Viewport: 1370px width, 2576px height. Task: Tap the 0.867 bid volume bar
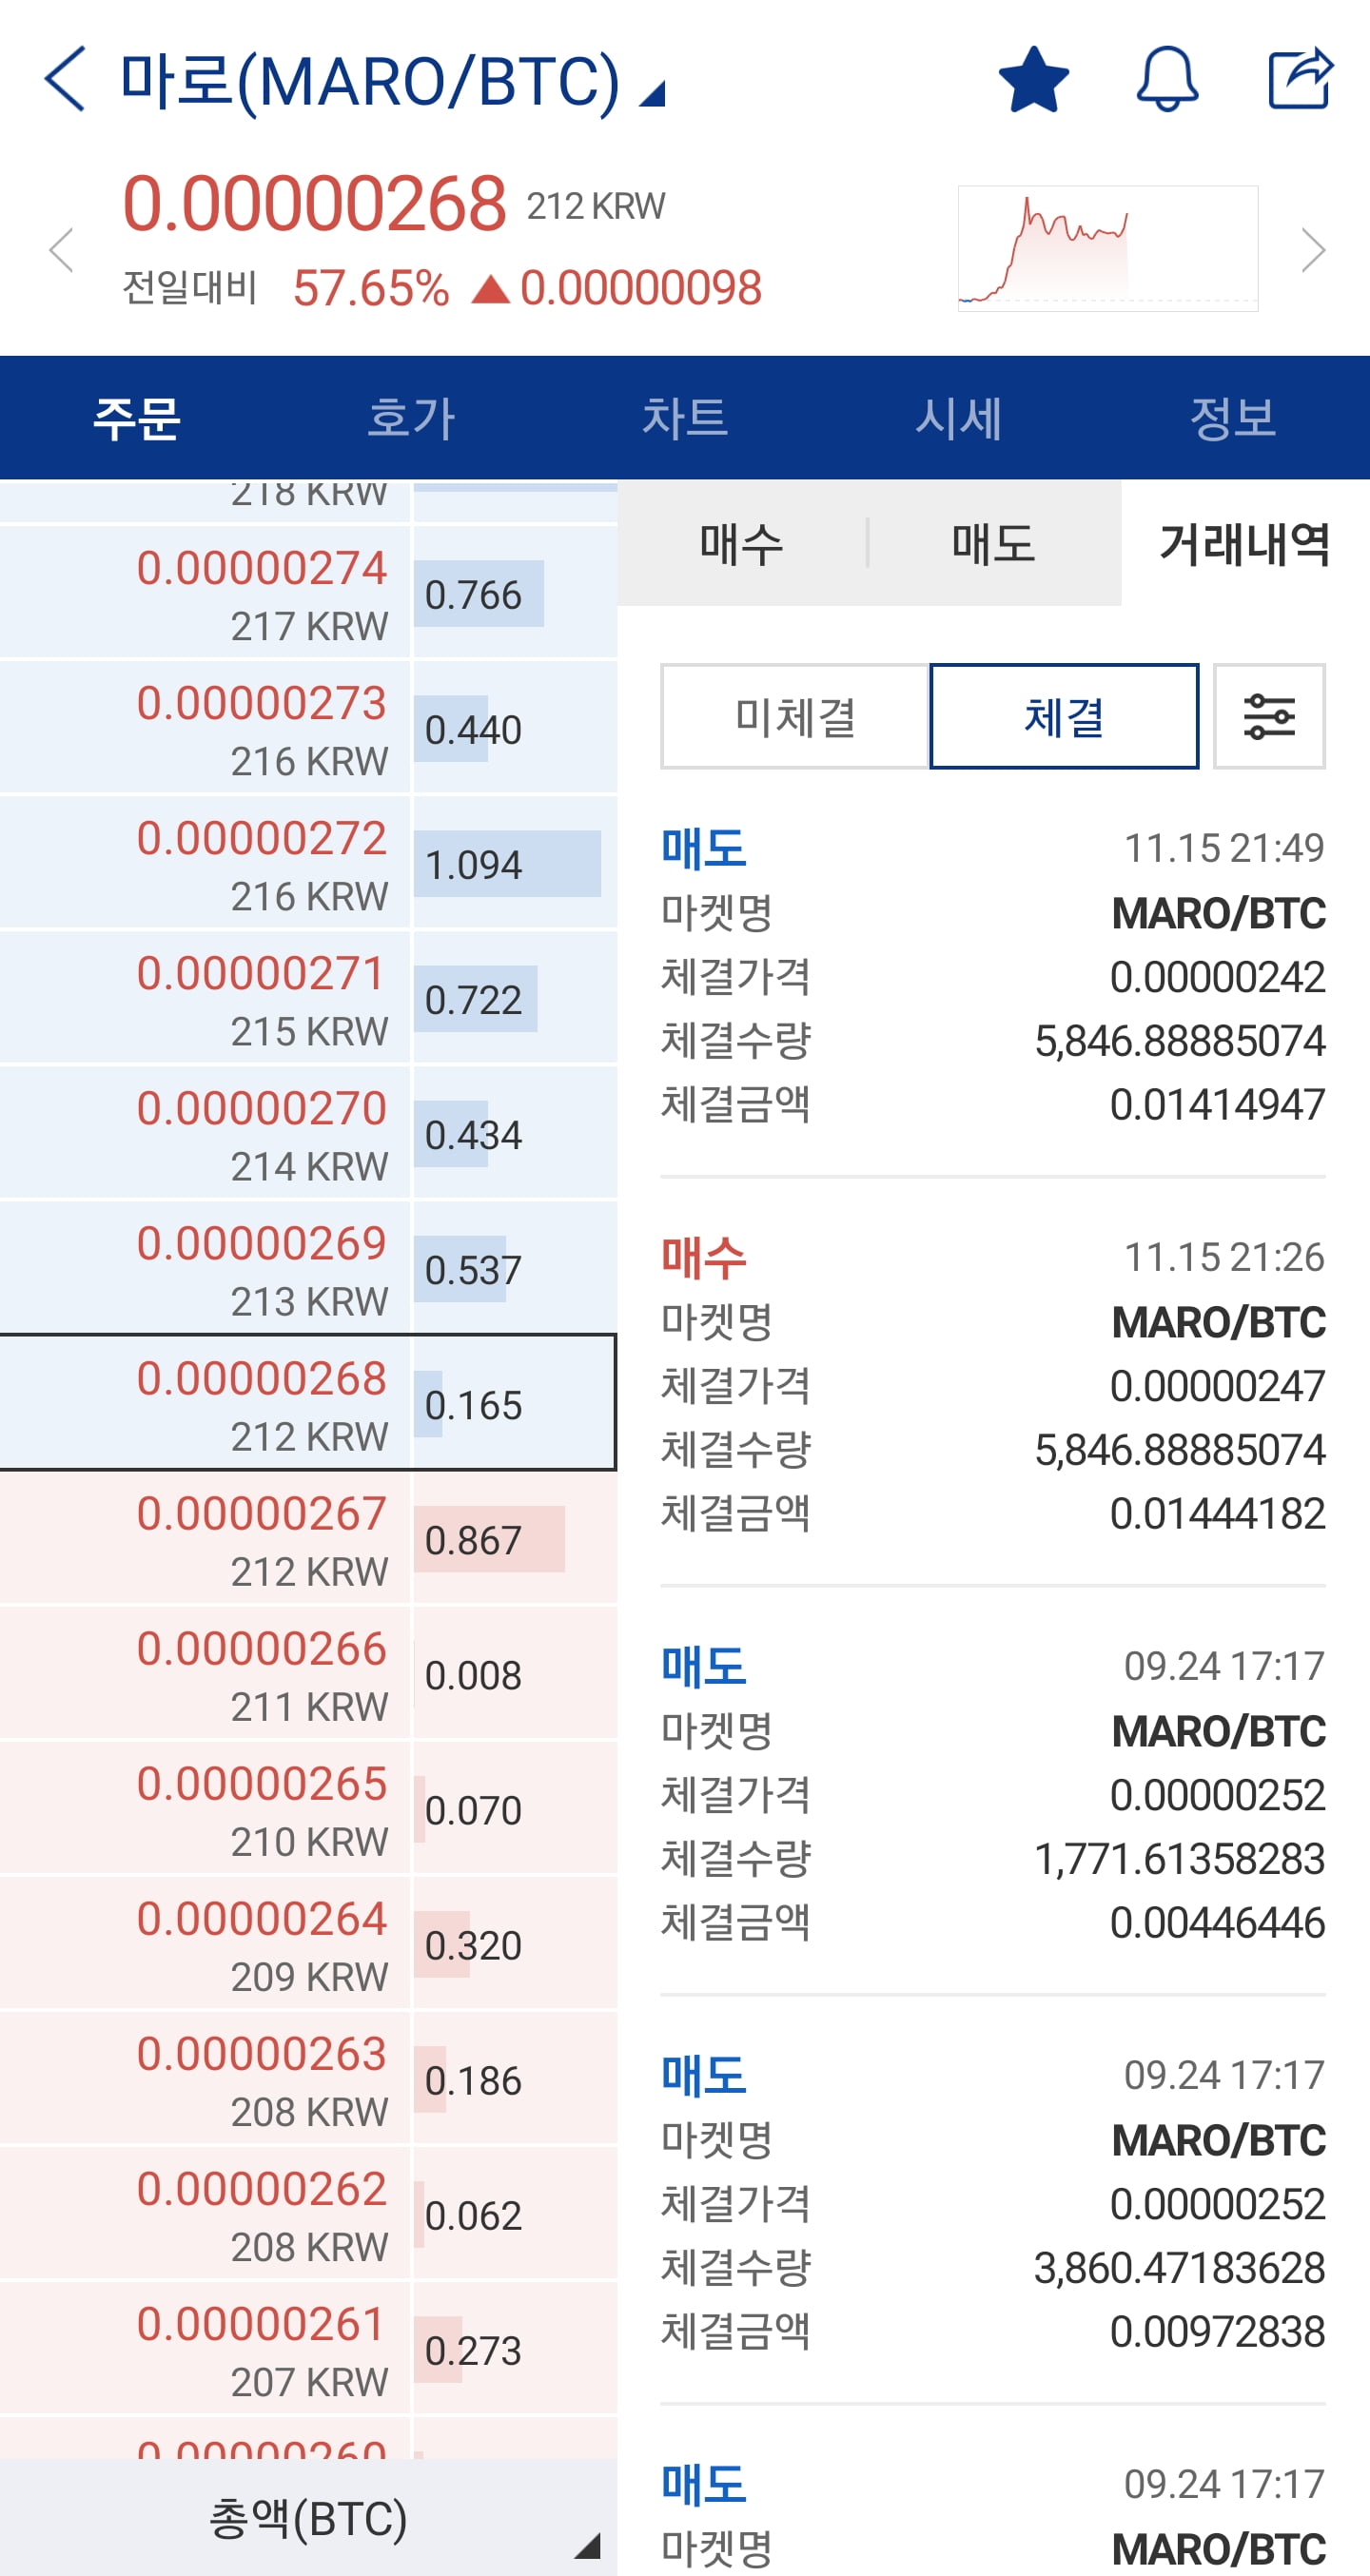(x=490, y=1539)
